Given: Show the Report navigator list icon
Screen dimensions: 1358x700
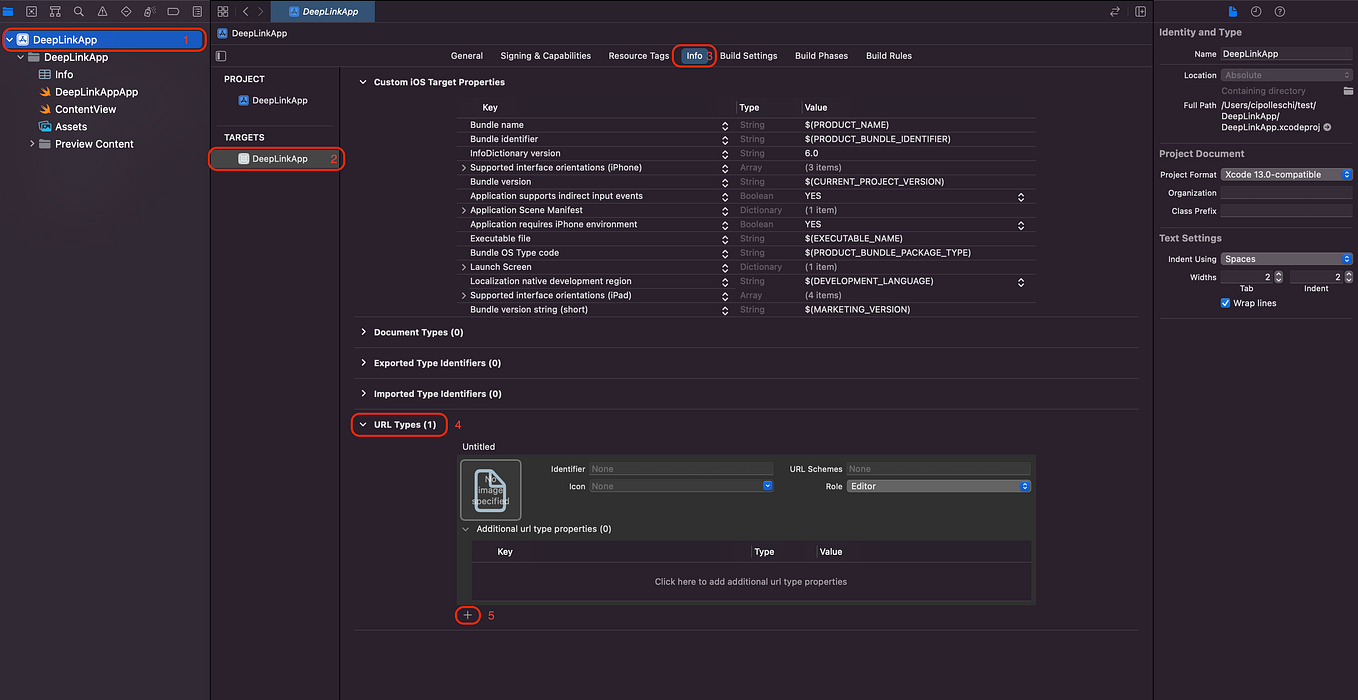Looking at the screenshot, I should (x=194, y=11).
